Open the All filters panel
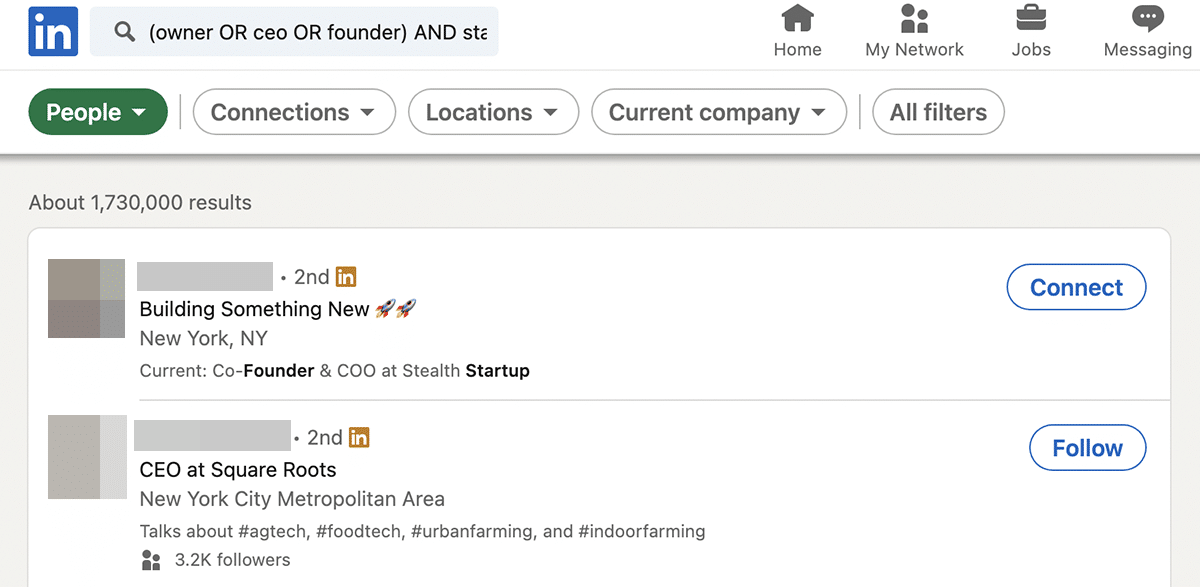The height and width of the screenshot is (587, 1200). click(x=938, y=112)
